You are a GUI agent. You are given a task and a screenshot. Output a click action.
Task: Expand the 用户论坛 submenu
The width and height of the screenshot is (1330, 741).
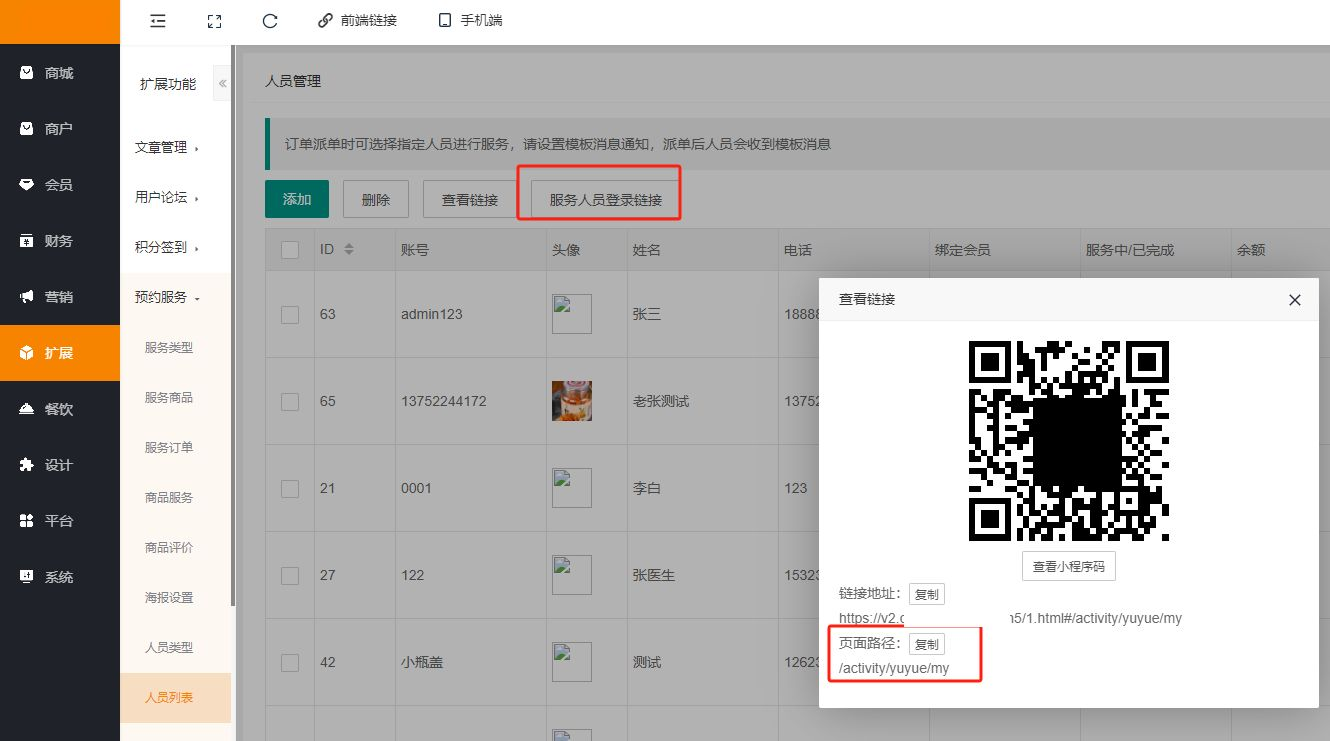[x=167, y=197]
